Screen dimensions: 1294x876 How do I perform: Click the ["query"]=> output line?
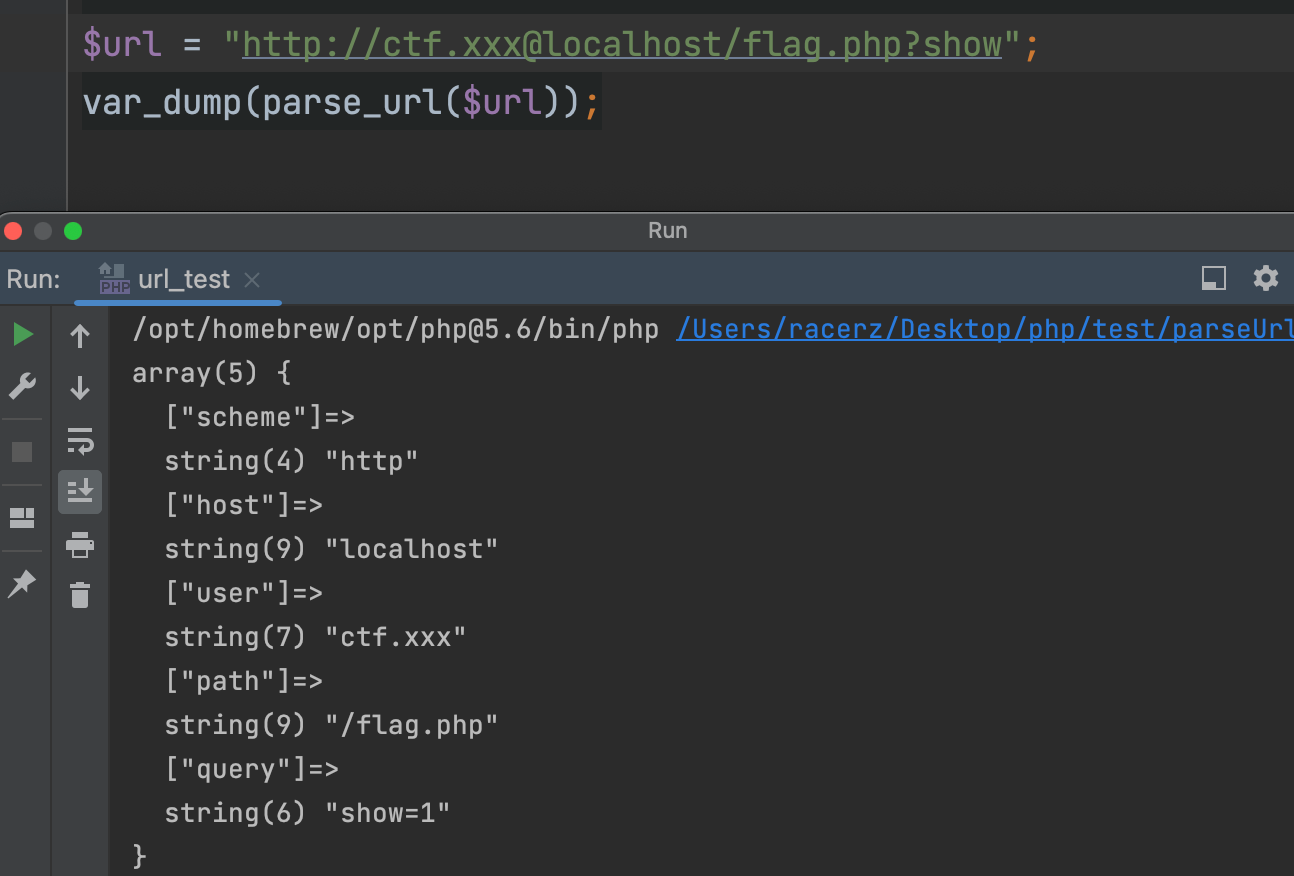click(252, 769)
